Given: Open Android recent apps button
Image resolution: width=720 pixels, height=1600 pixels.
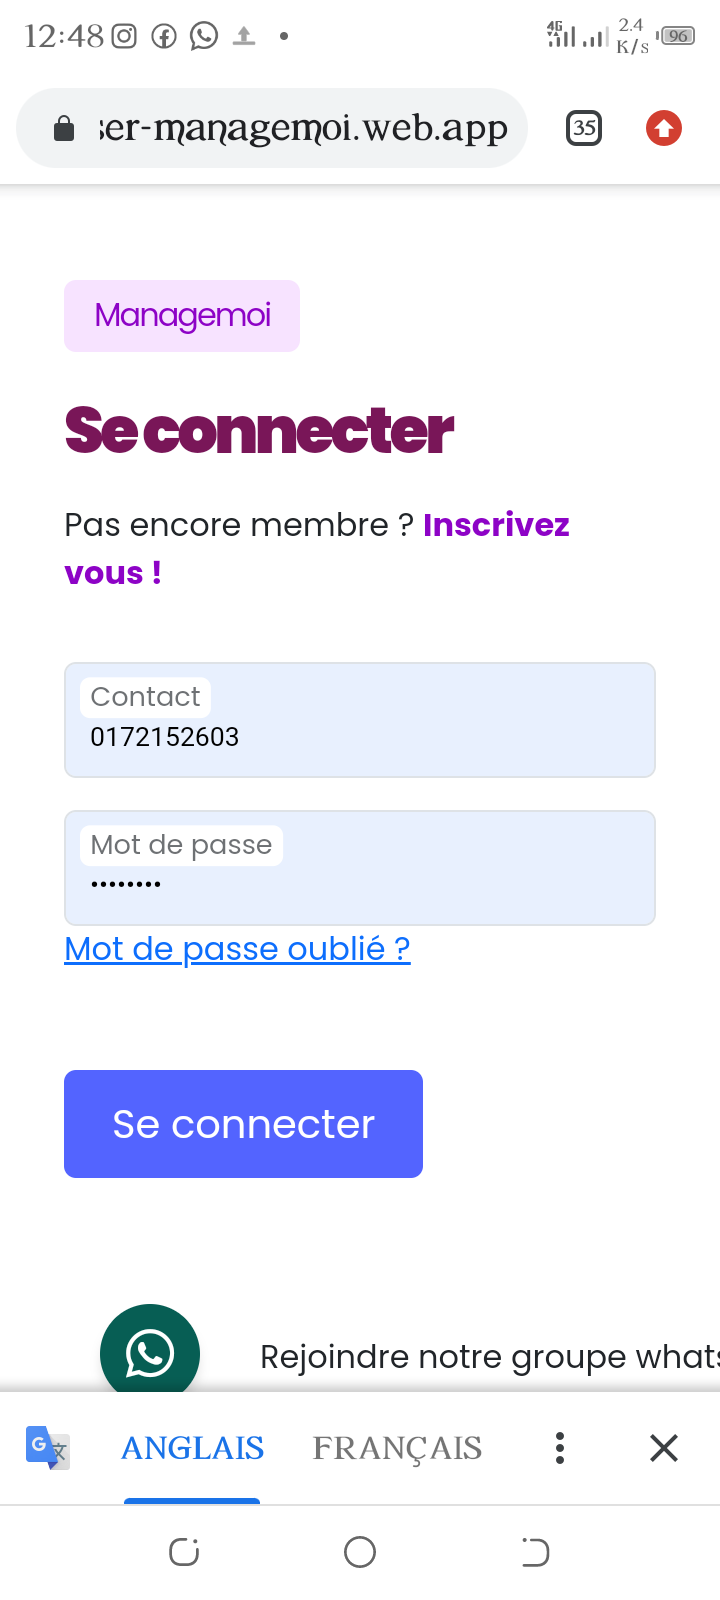Looking at the screenshot, I should [184, 1552].
